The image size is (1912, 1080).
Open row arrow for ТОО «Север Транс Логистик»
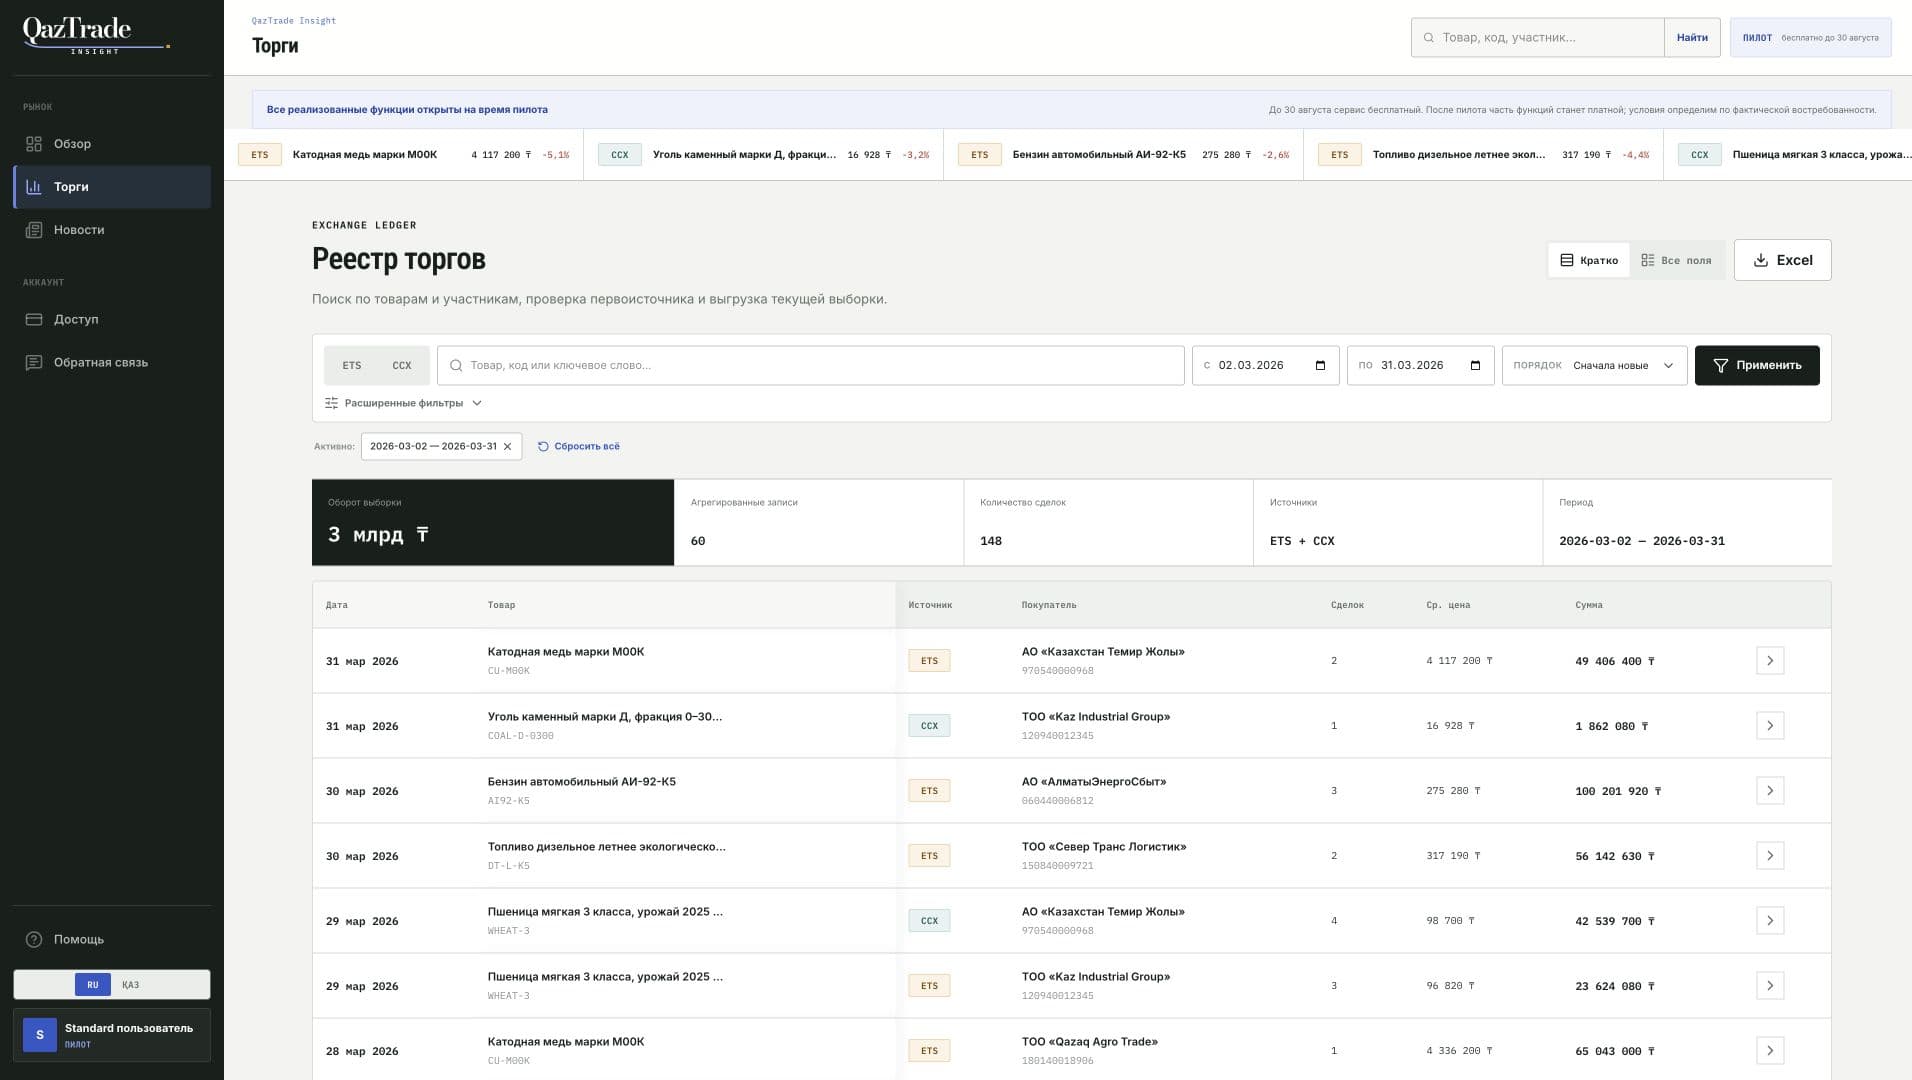1769,856
